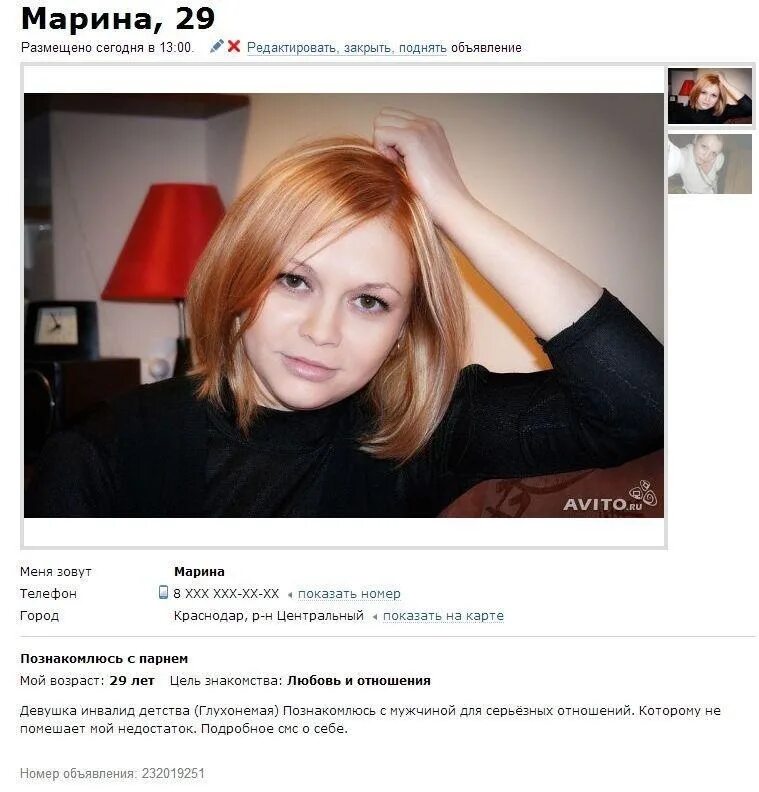Select the "закрыть" listing link

pyautogui.click(x=369, y=47)
